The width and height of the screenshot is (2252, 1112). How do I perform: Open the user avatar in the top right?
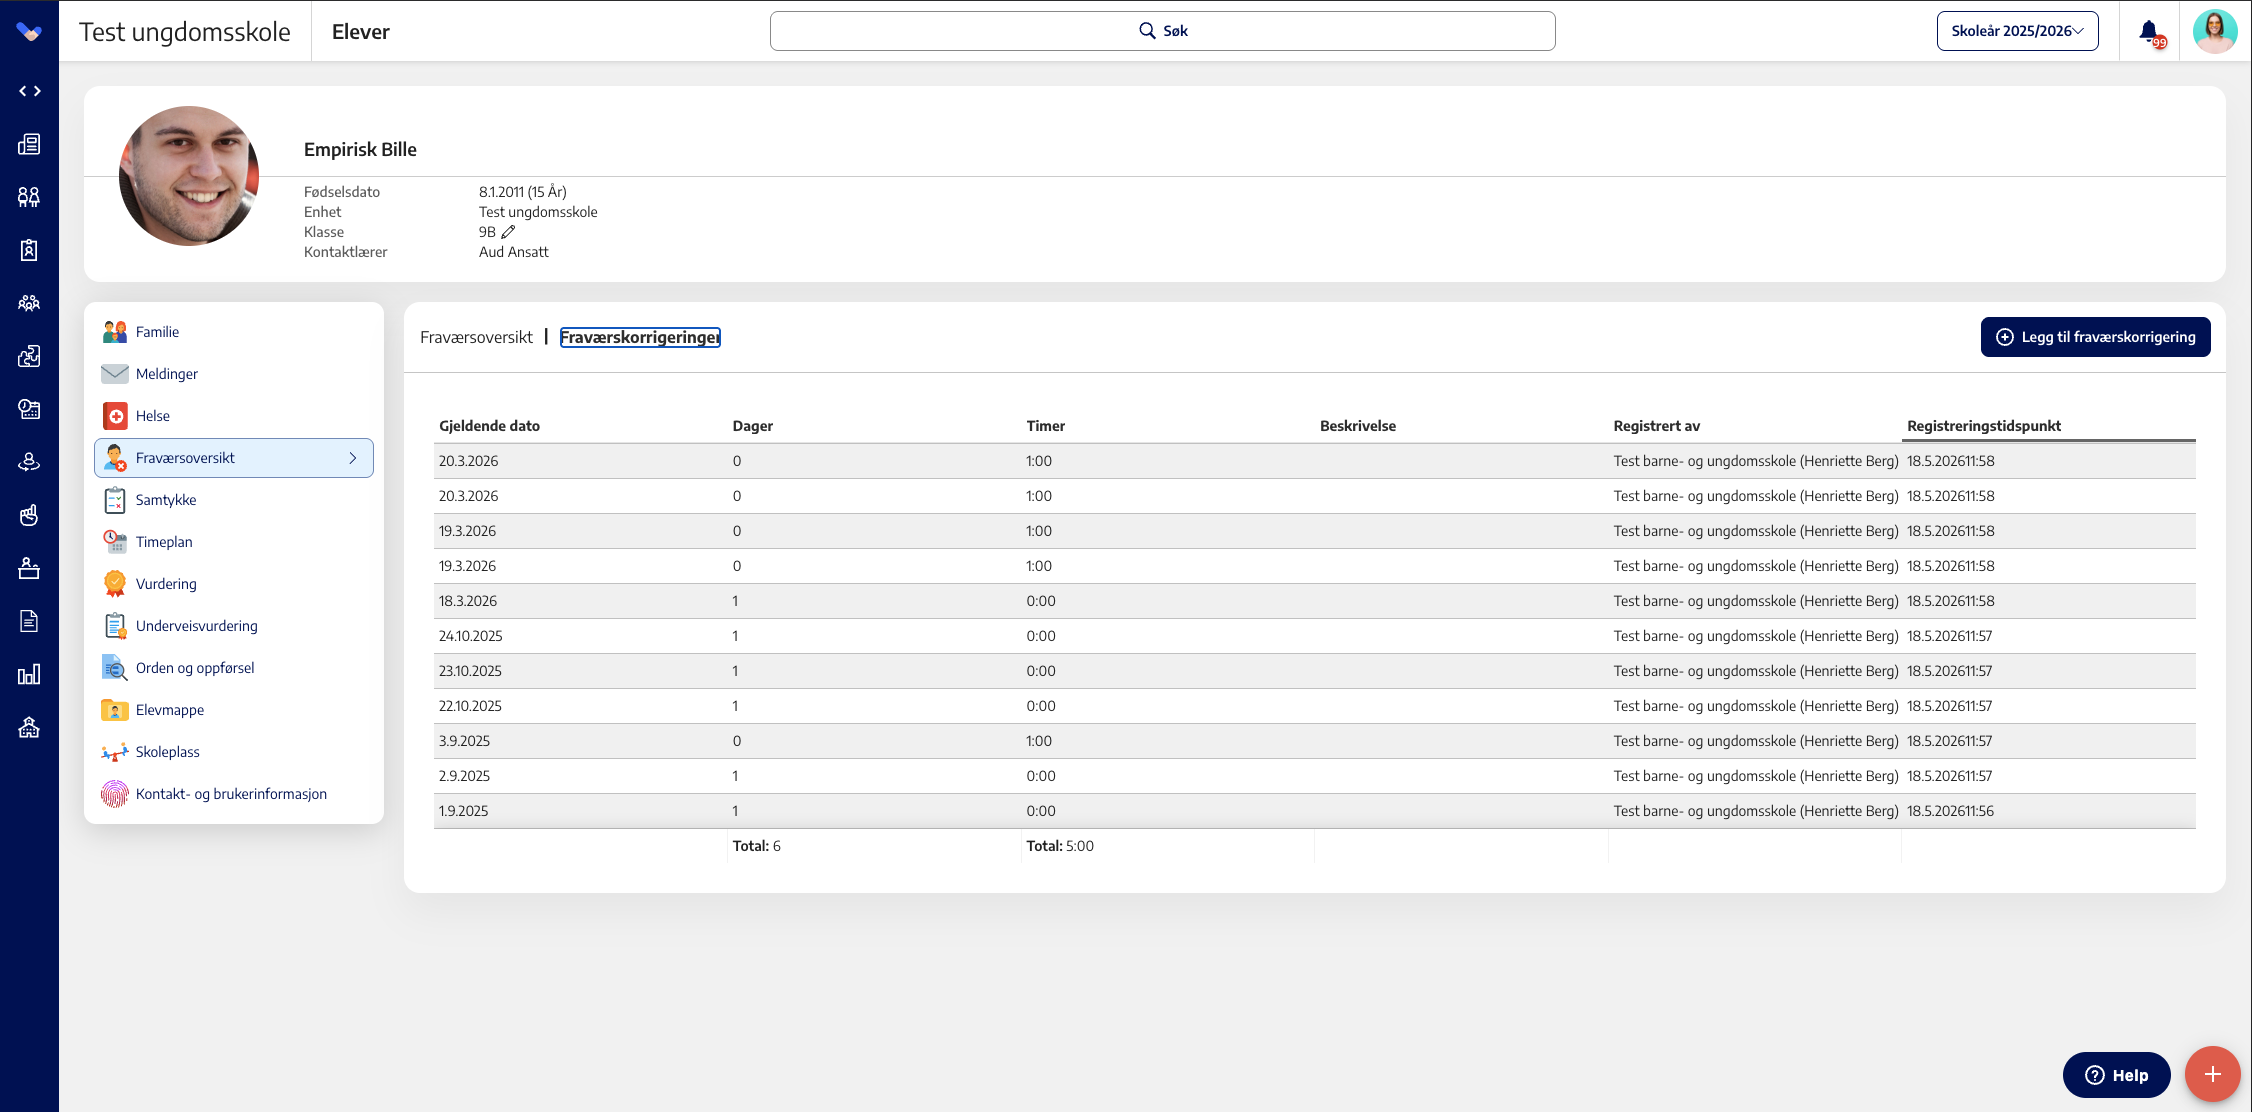point(2214,31)
